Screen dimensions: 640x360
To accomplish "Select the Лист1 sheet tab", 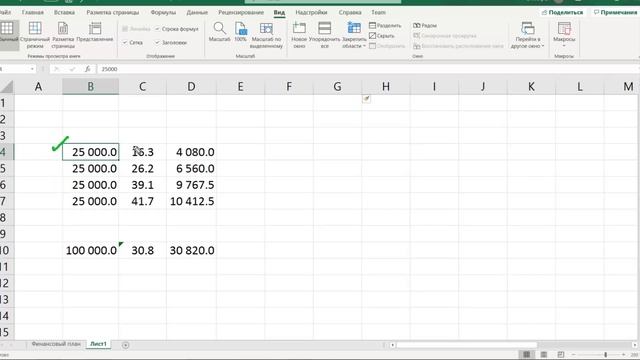I will pyautogui.click(x=98, y=344).
